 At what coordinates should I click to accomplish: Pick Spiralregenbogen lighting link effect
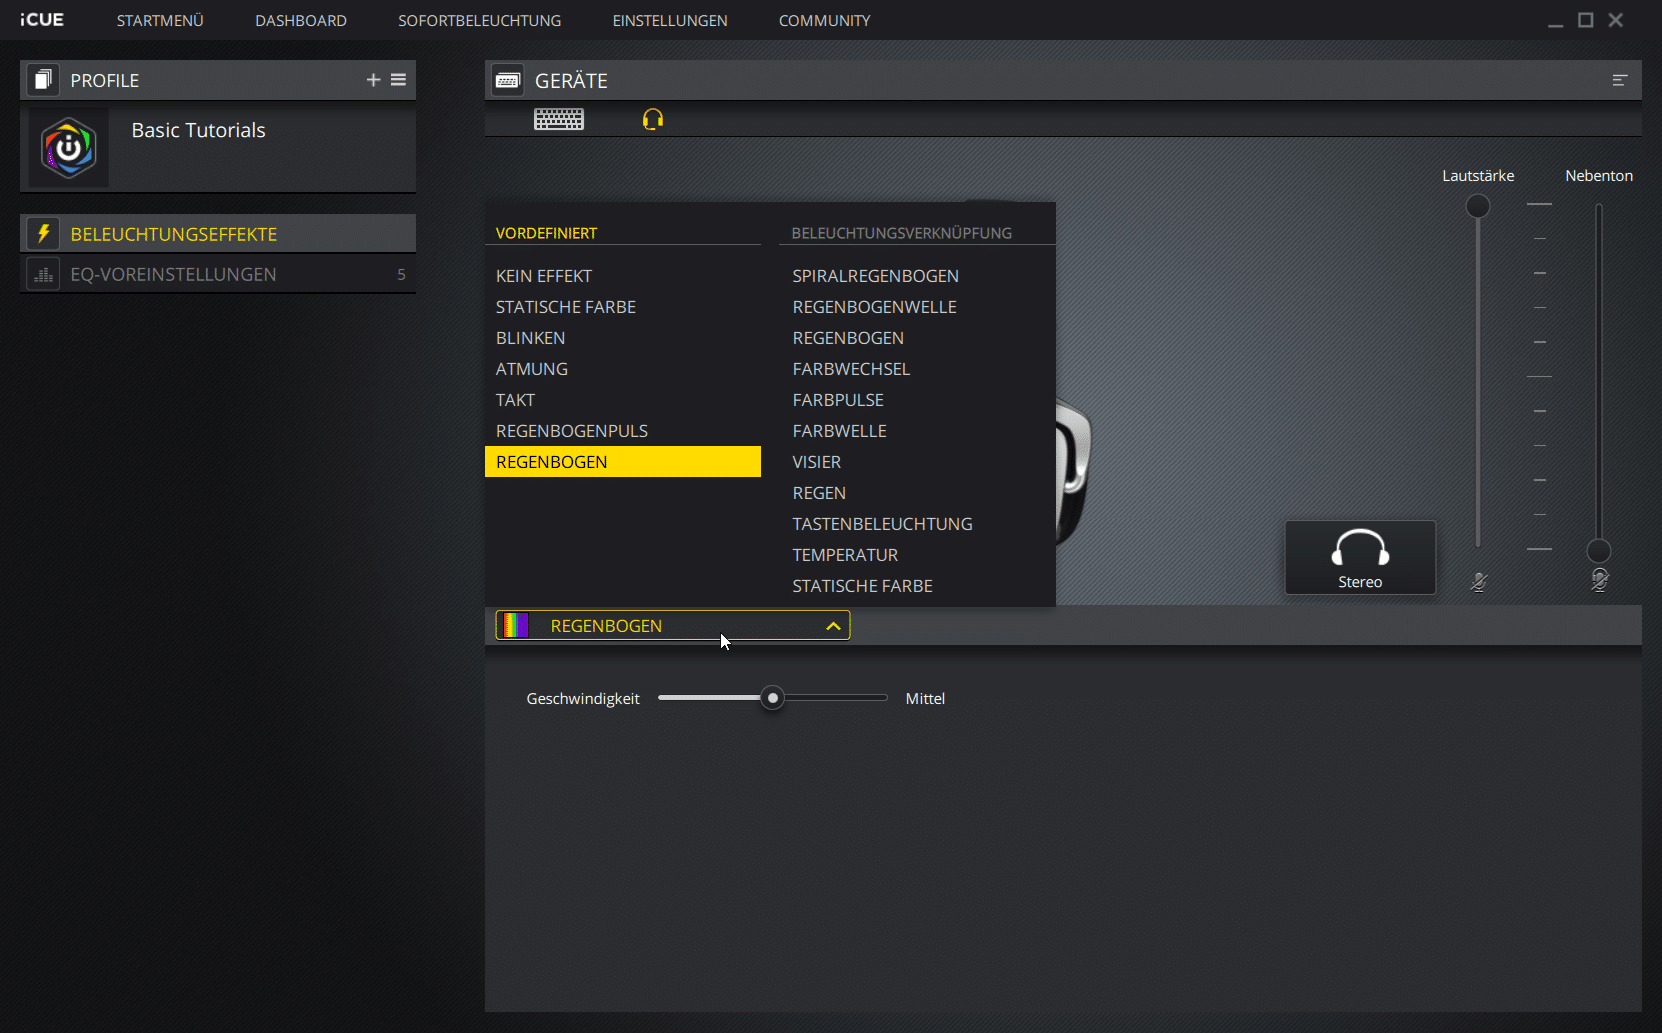pos(875,276)
